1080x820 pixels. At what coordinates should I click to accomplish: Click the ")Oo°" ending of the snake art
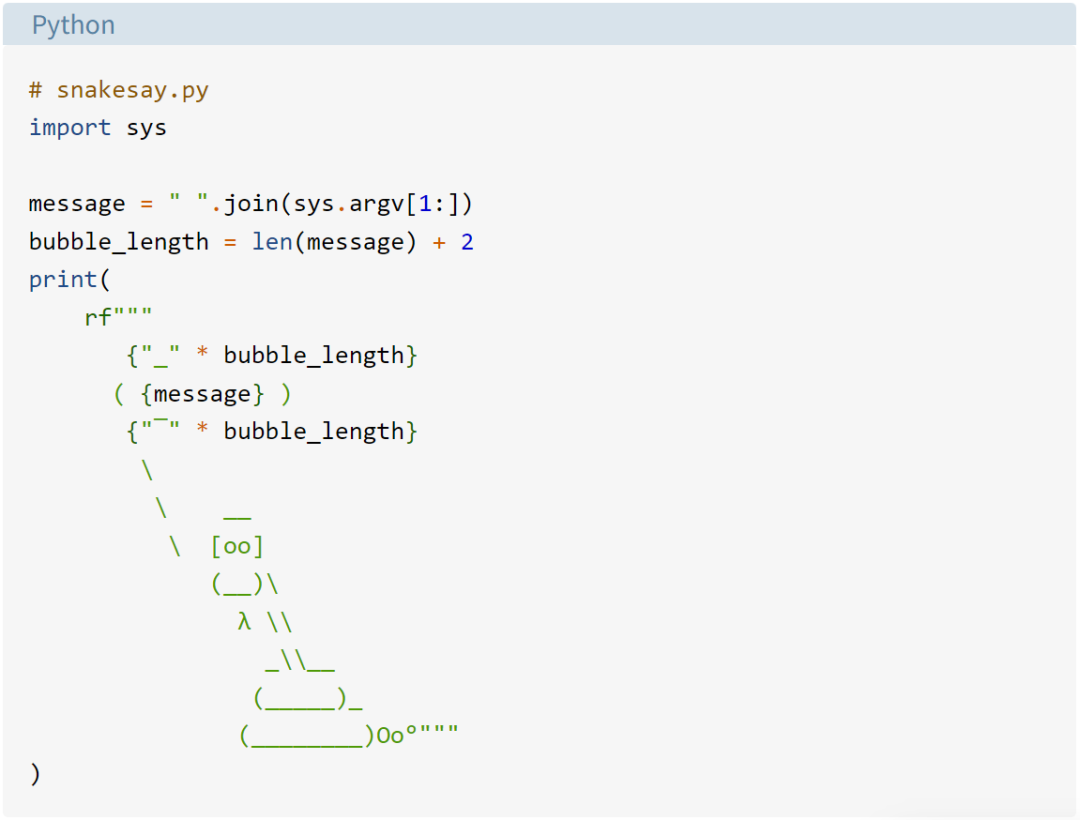point(390,735)
